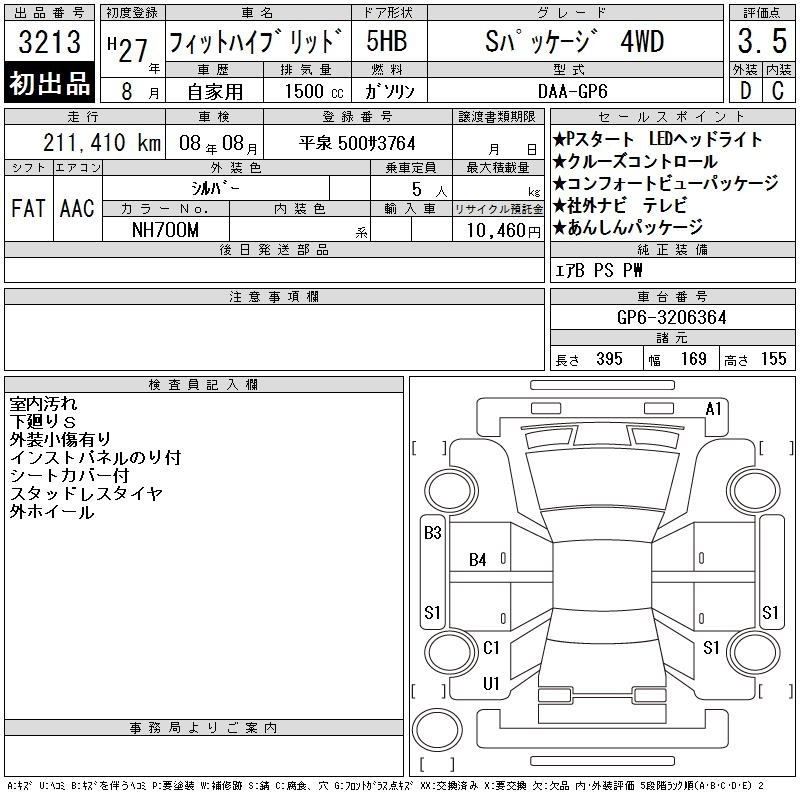The image size is (800, 800).
Task: Click the overall grade score 3.5
Action: (x=762, y=41)
